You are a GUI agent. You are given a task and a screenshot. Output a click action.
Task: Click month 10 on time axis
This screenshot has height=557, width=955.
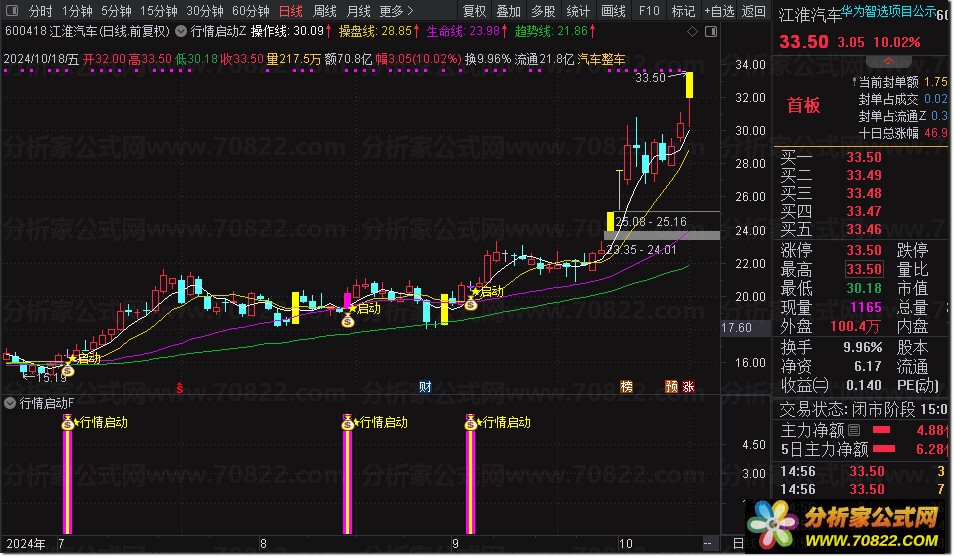pos(625,544)
